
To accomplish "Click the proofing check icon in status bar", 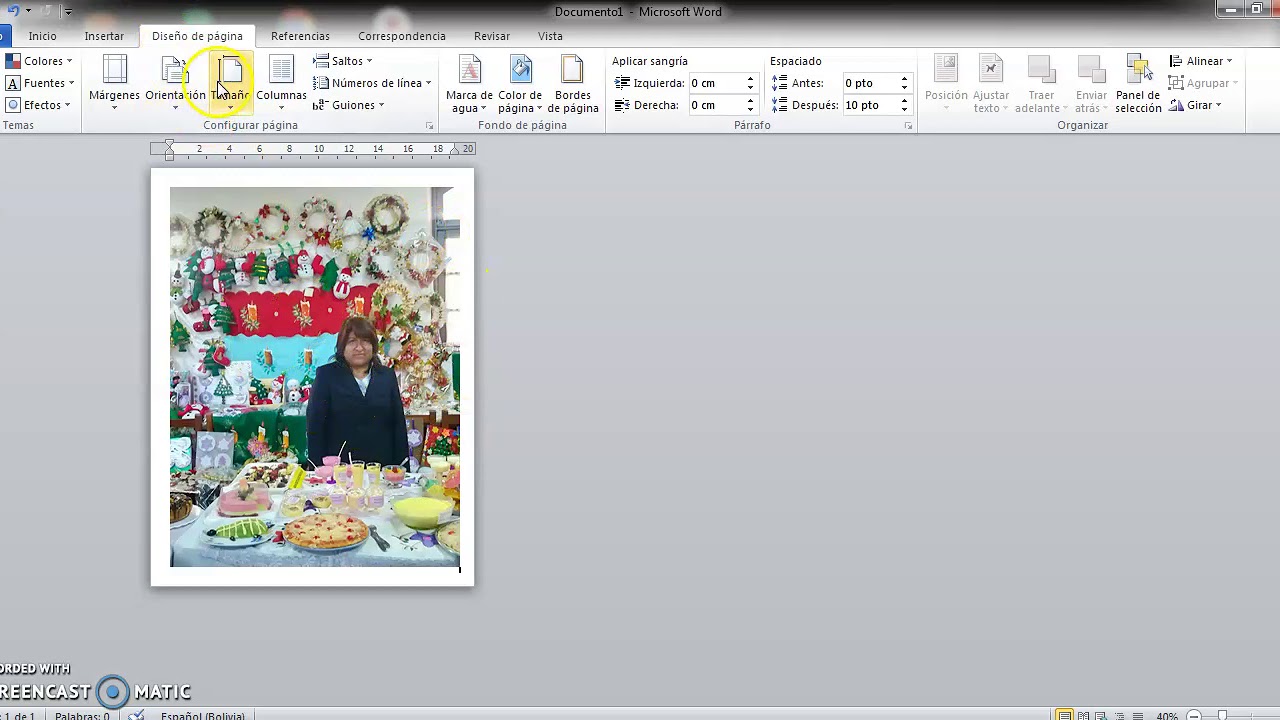I will 137,716.
